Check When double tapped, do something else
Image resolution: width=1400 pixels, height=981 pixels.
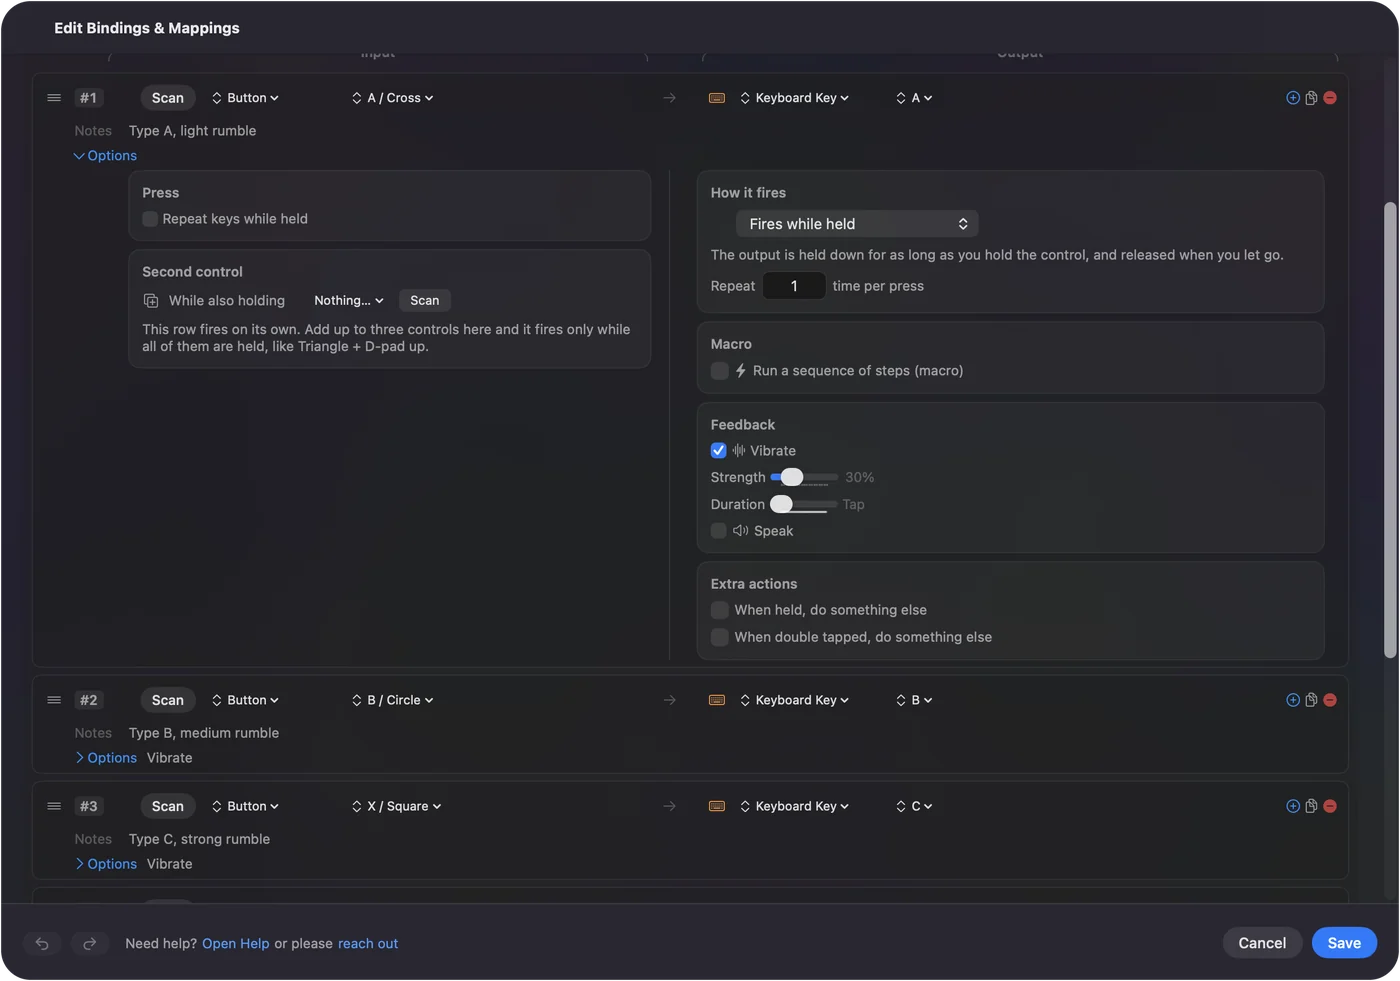point(719,637)
